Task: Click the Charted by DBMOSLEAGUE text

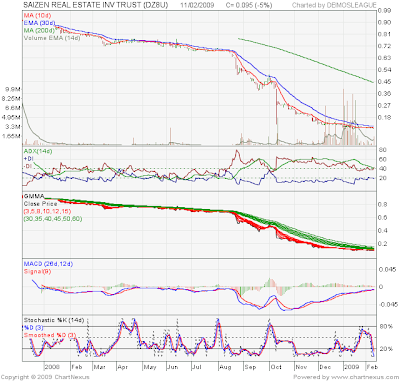Action: (334, 5)
